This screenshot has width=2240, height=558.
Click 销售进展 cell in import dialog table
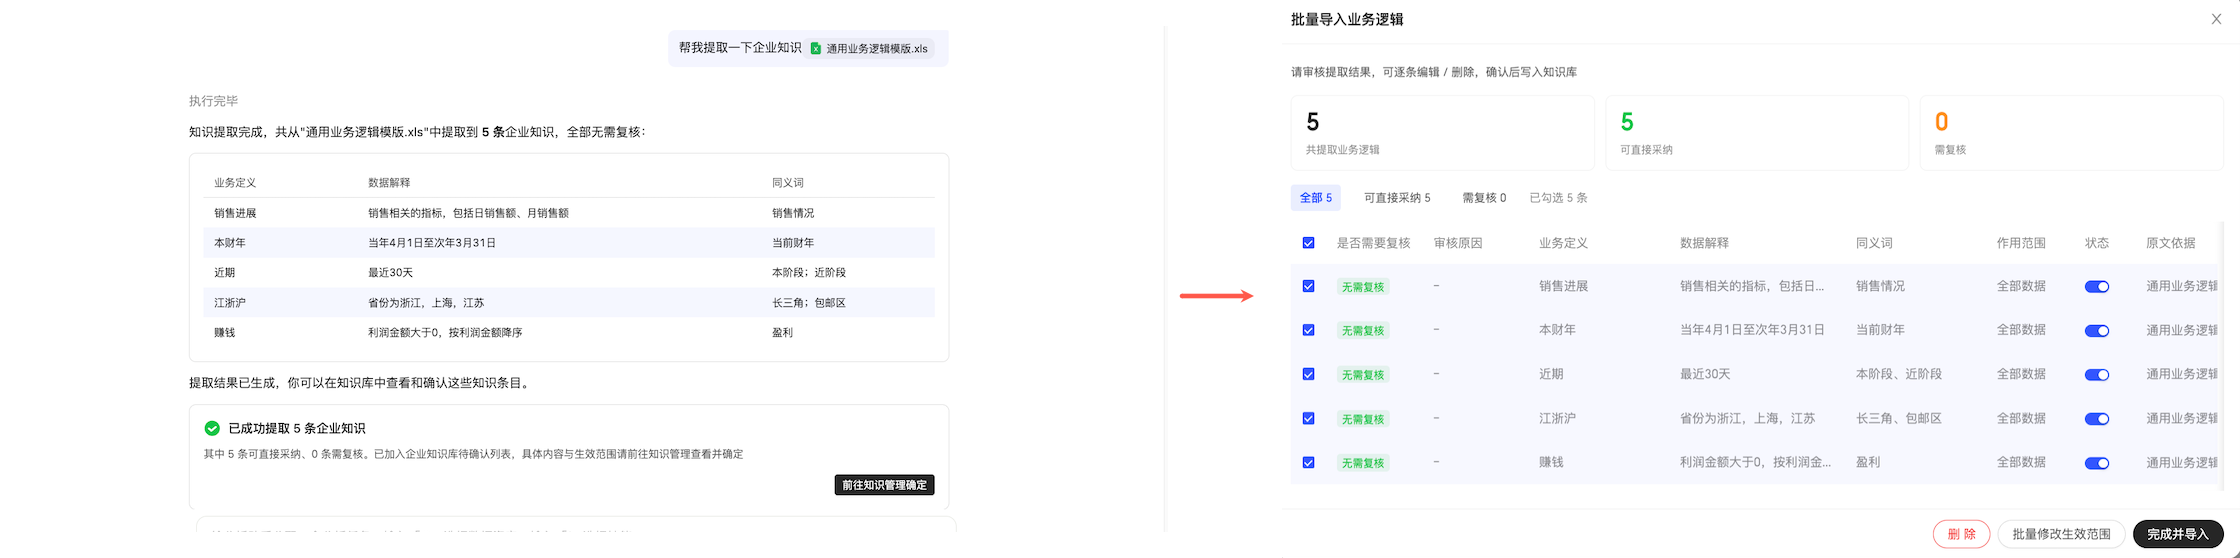(1563, 286)
